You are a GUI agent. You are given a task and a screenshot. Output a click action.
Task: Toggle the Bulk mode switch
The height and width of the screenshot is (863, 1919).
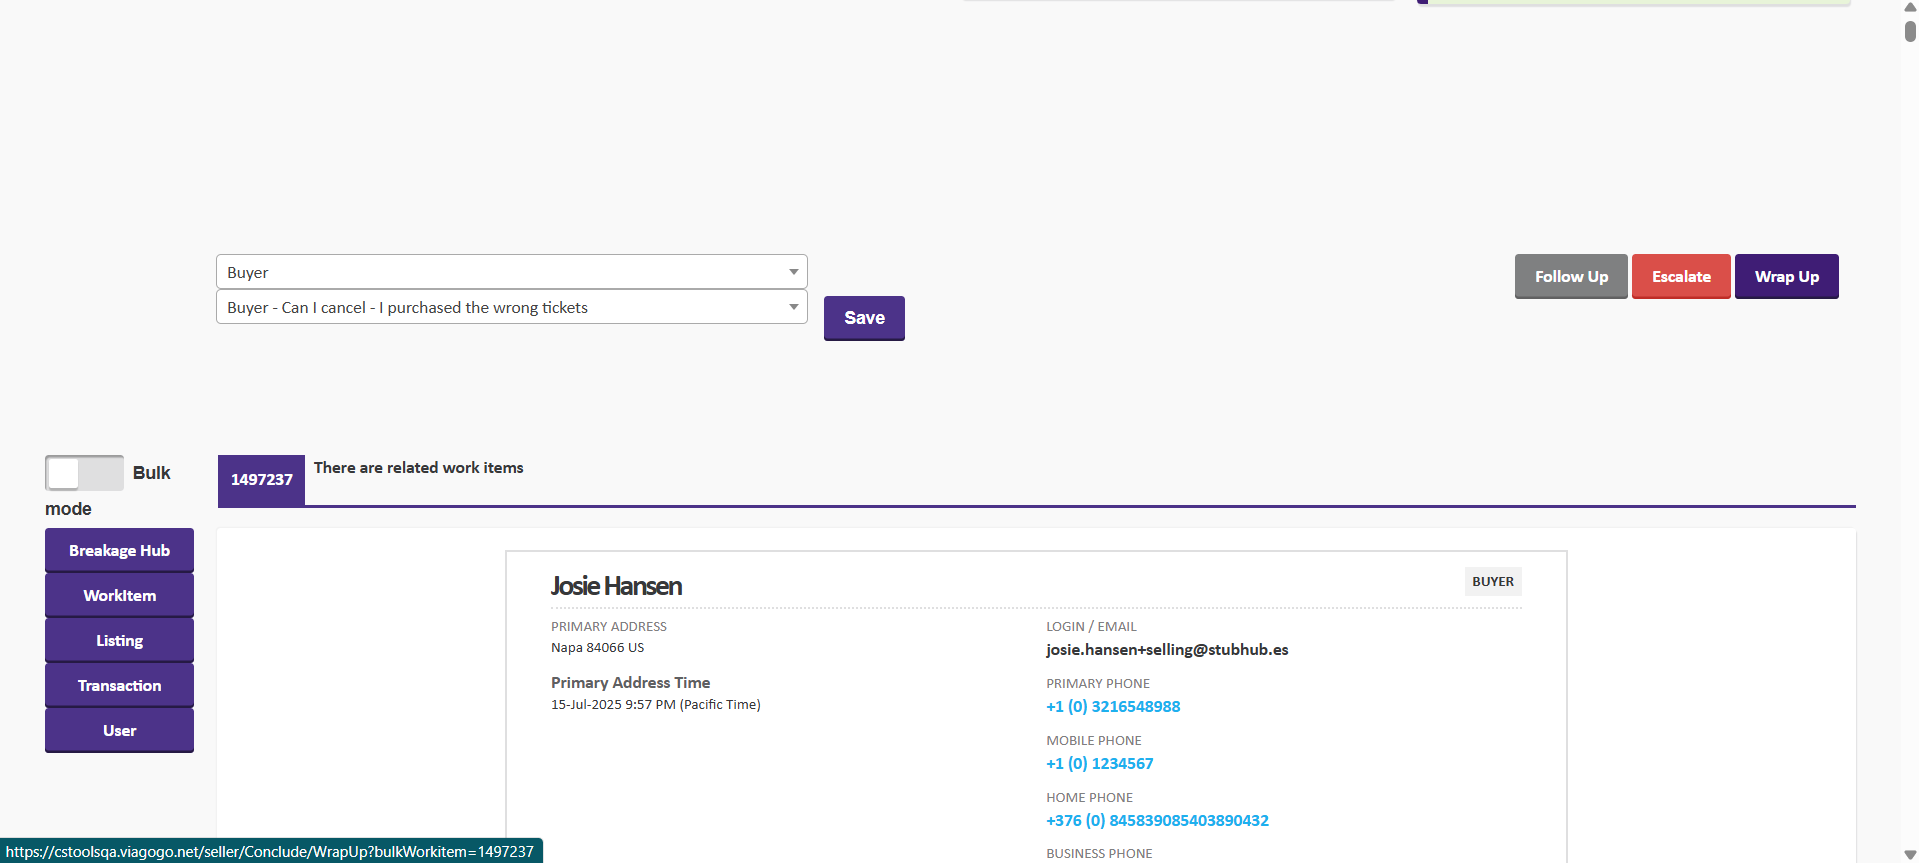click(x=84, y=473)
